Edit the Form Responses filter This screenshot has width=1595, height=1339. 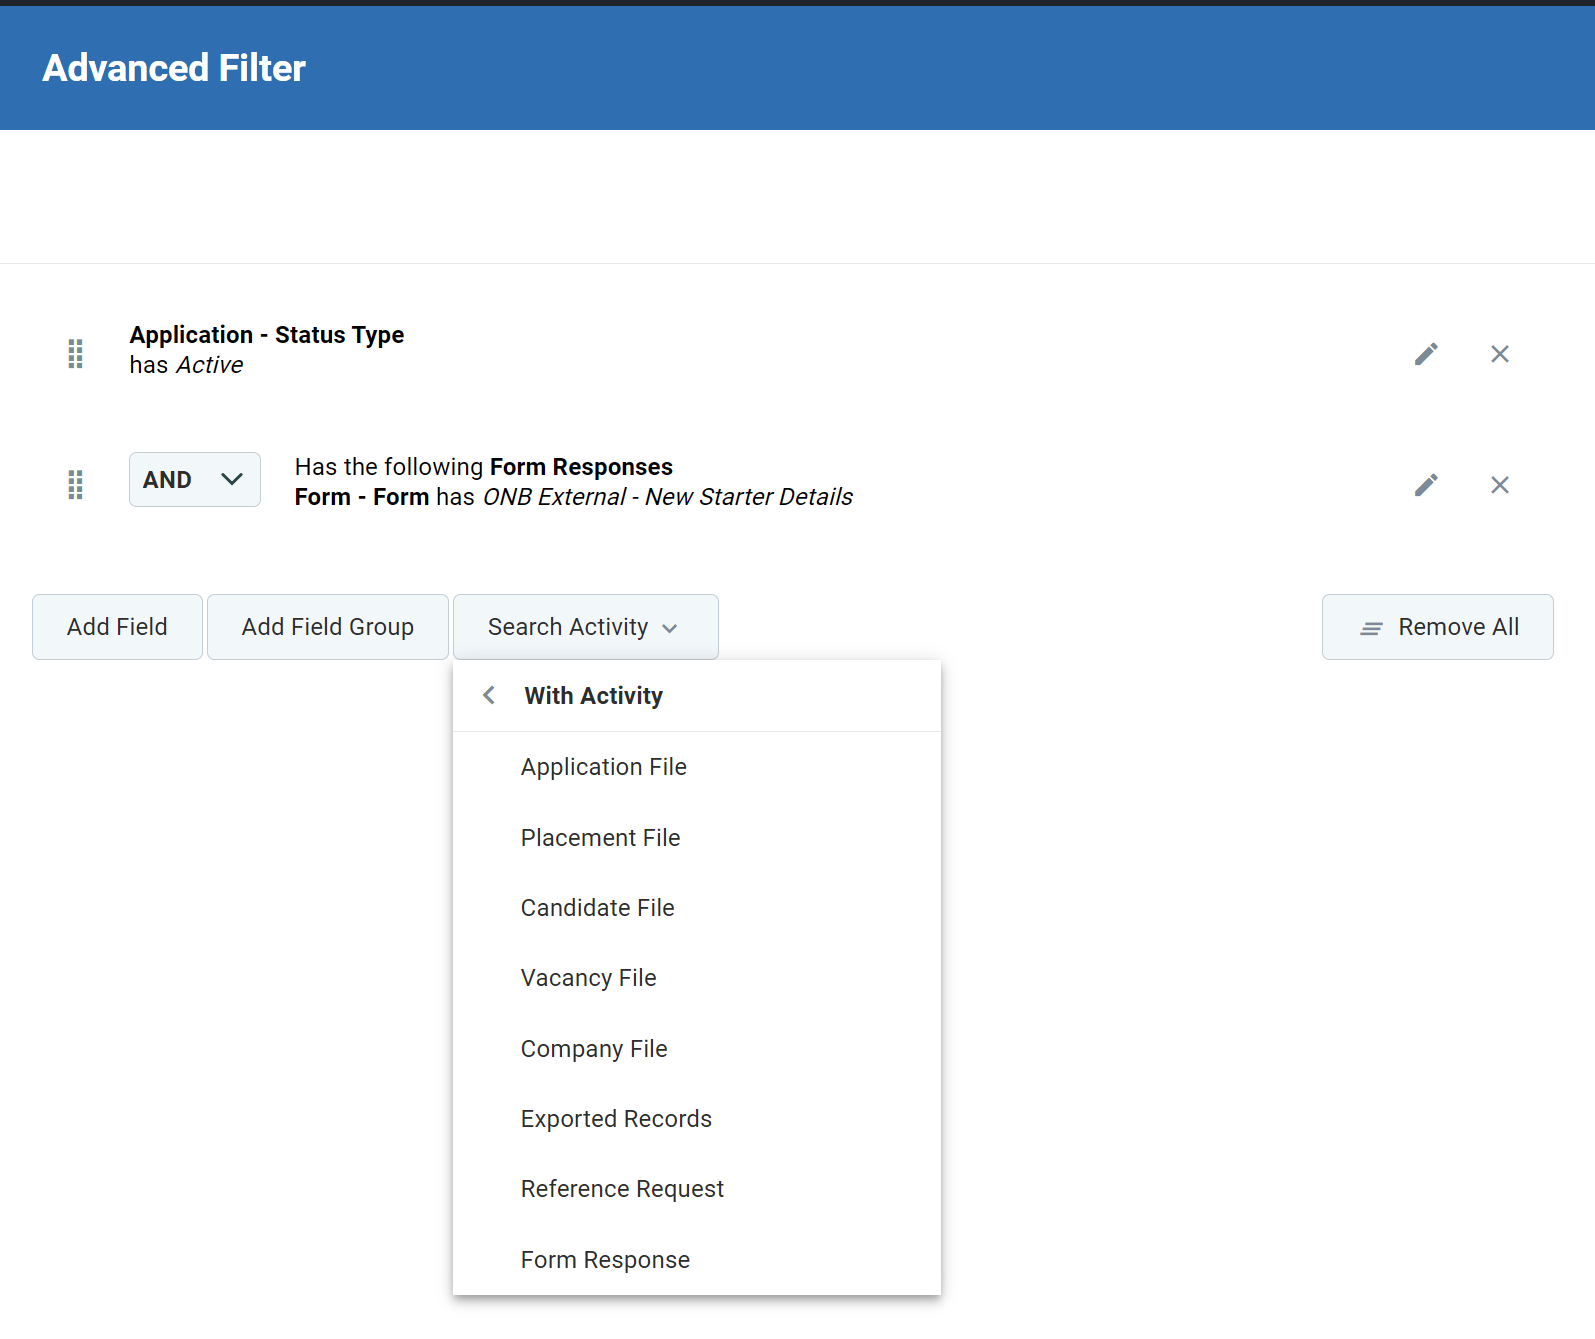click(1426, 485)
